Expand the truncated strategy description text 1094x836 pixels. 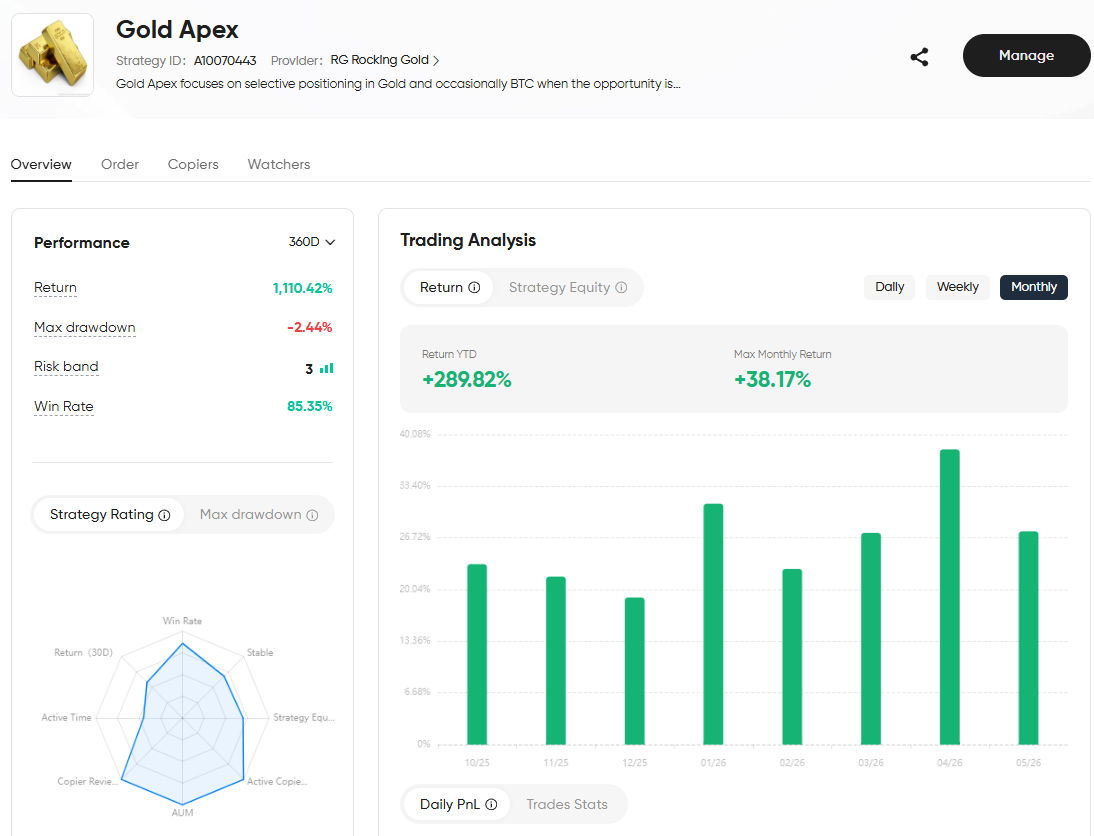click(x=398, y=84)
